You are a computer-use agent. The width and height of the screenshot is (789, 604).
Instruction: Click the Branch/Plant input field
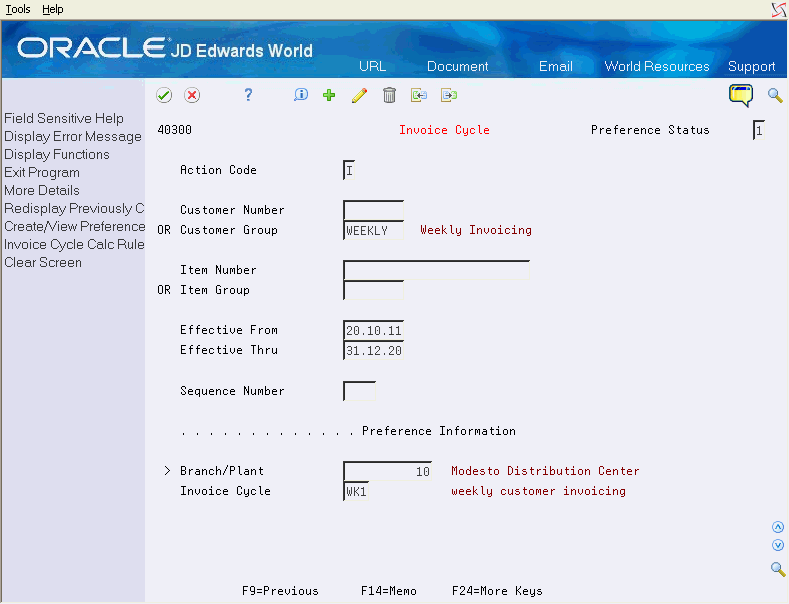tap(387, 471)
